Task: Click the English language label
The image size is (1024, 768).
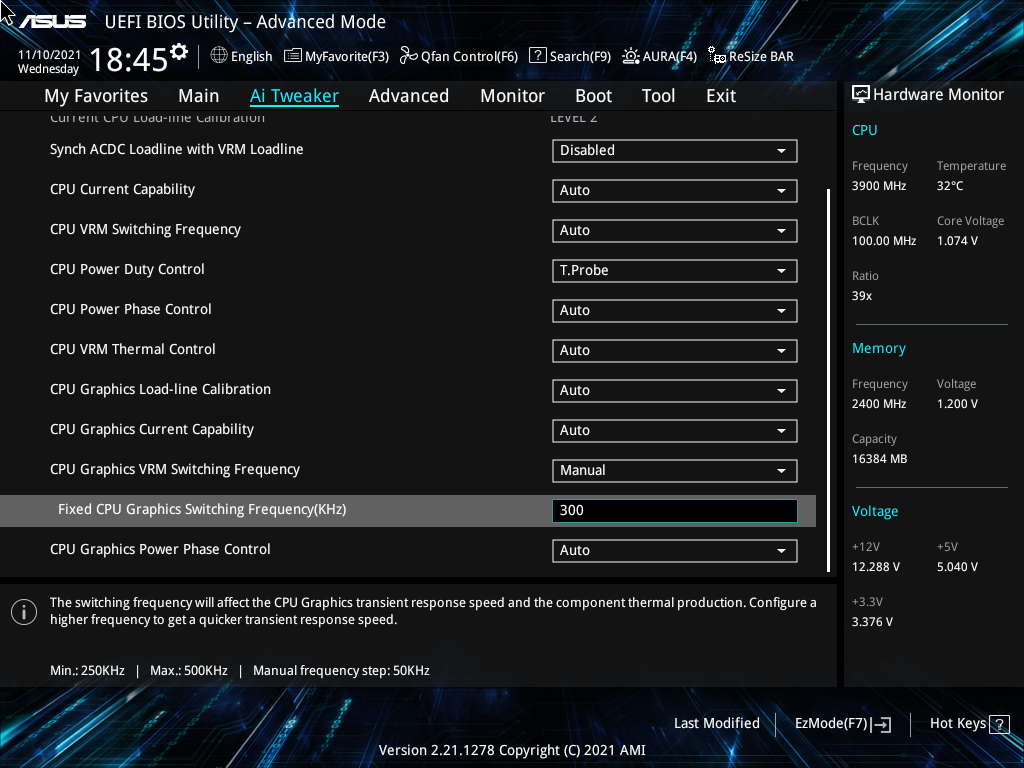Action: (x=251, y=56)
